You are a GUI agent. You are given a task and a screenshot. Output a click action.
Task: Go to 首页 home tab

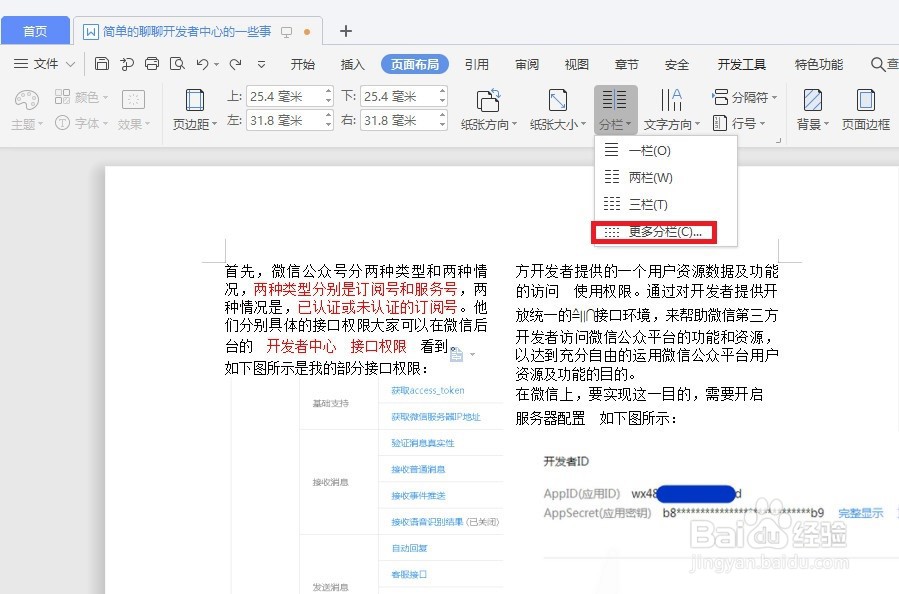point(35,31)
